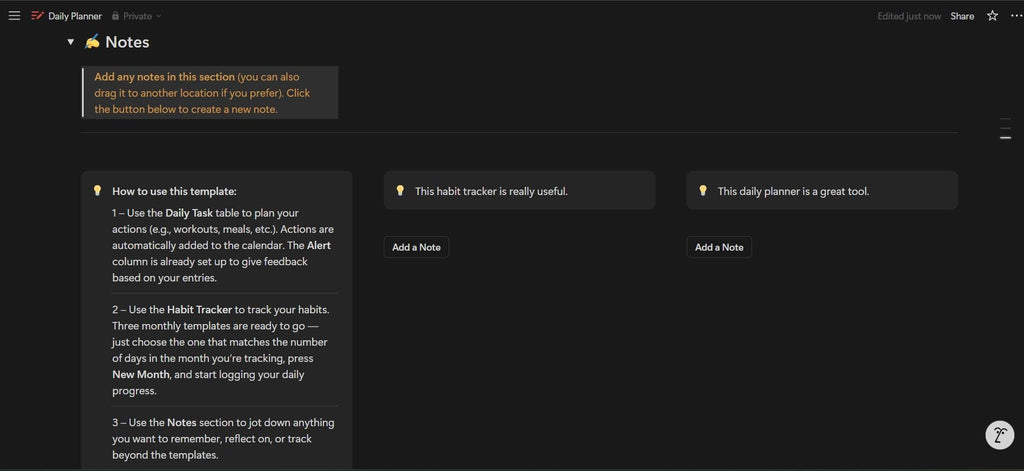Click the Daily Planner breadcrumb title
The width and height of the screenshot is (1024, 471).
[75, 16]
